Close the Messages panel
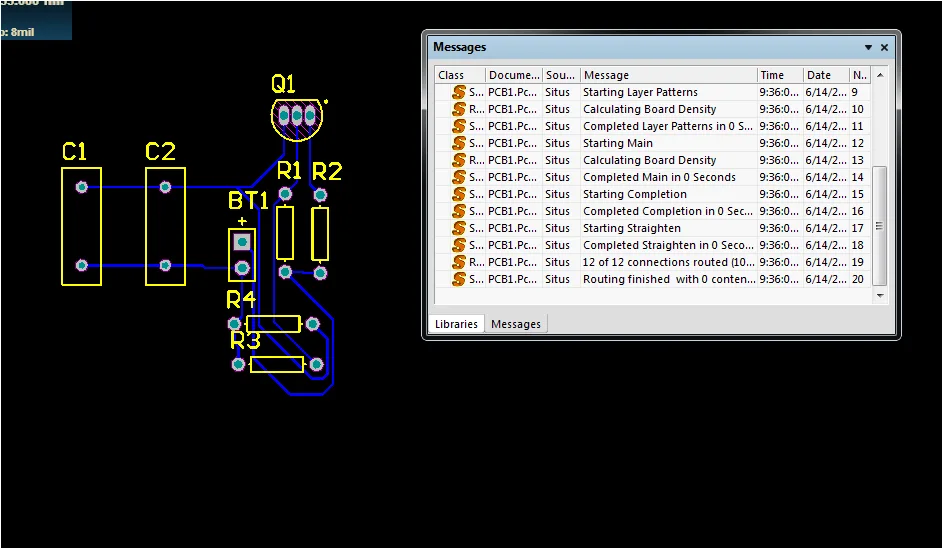943x549 pixels. click(884, 48)
